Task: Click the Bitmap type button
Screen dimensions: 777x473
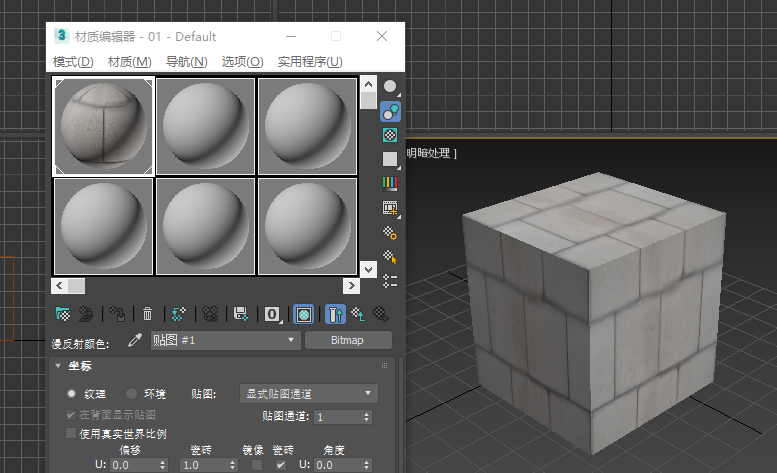Action: pos(348,340)
